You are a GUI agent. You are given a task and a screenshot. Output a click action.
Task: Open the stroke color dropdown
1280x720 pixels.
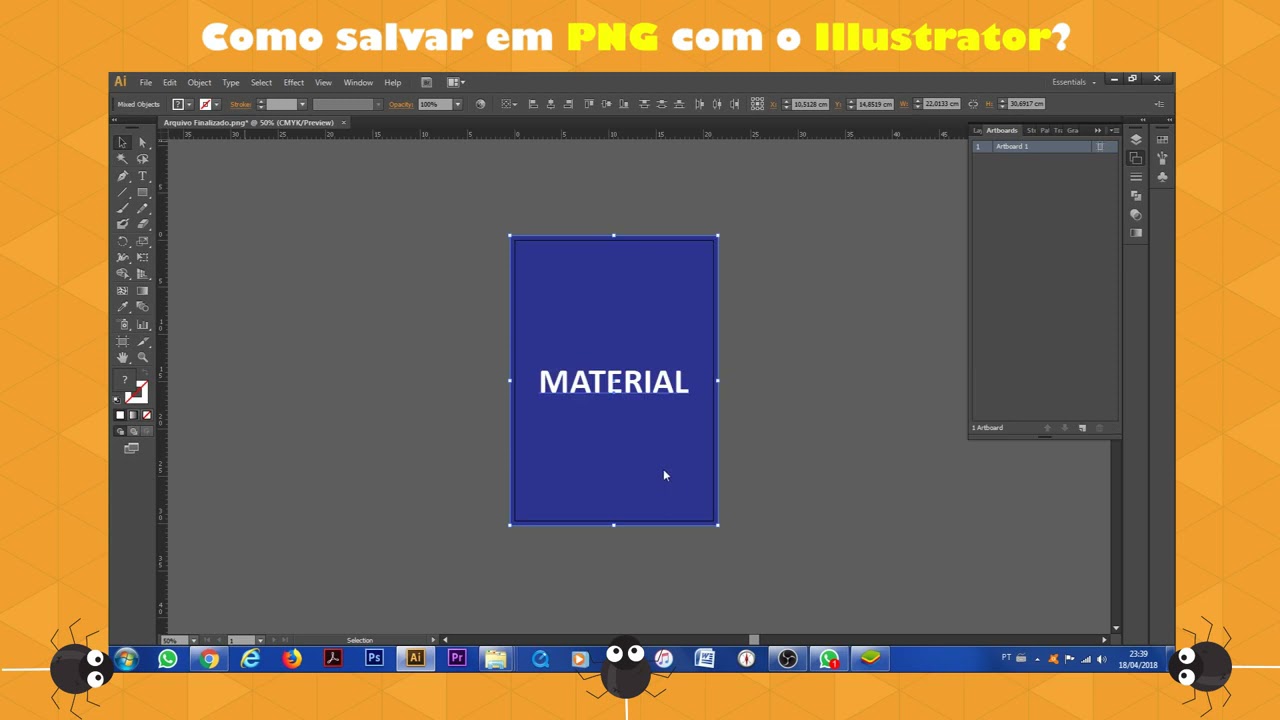point(217,104)
